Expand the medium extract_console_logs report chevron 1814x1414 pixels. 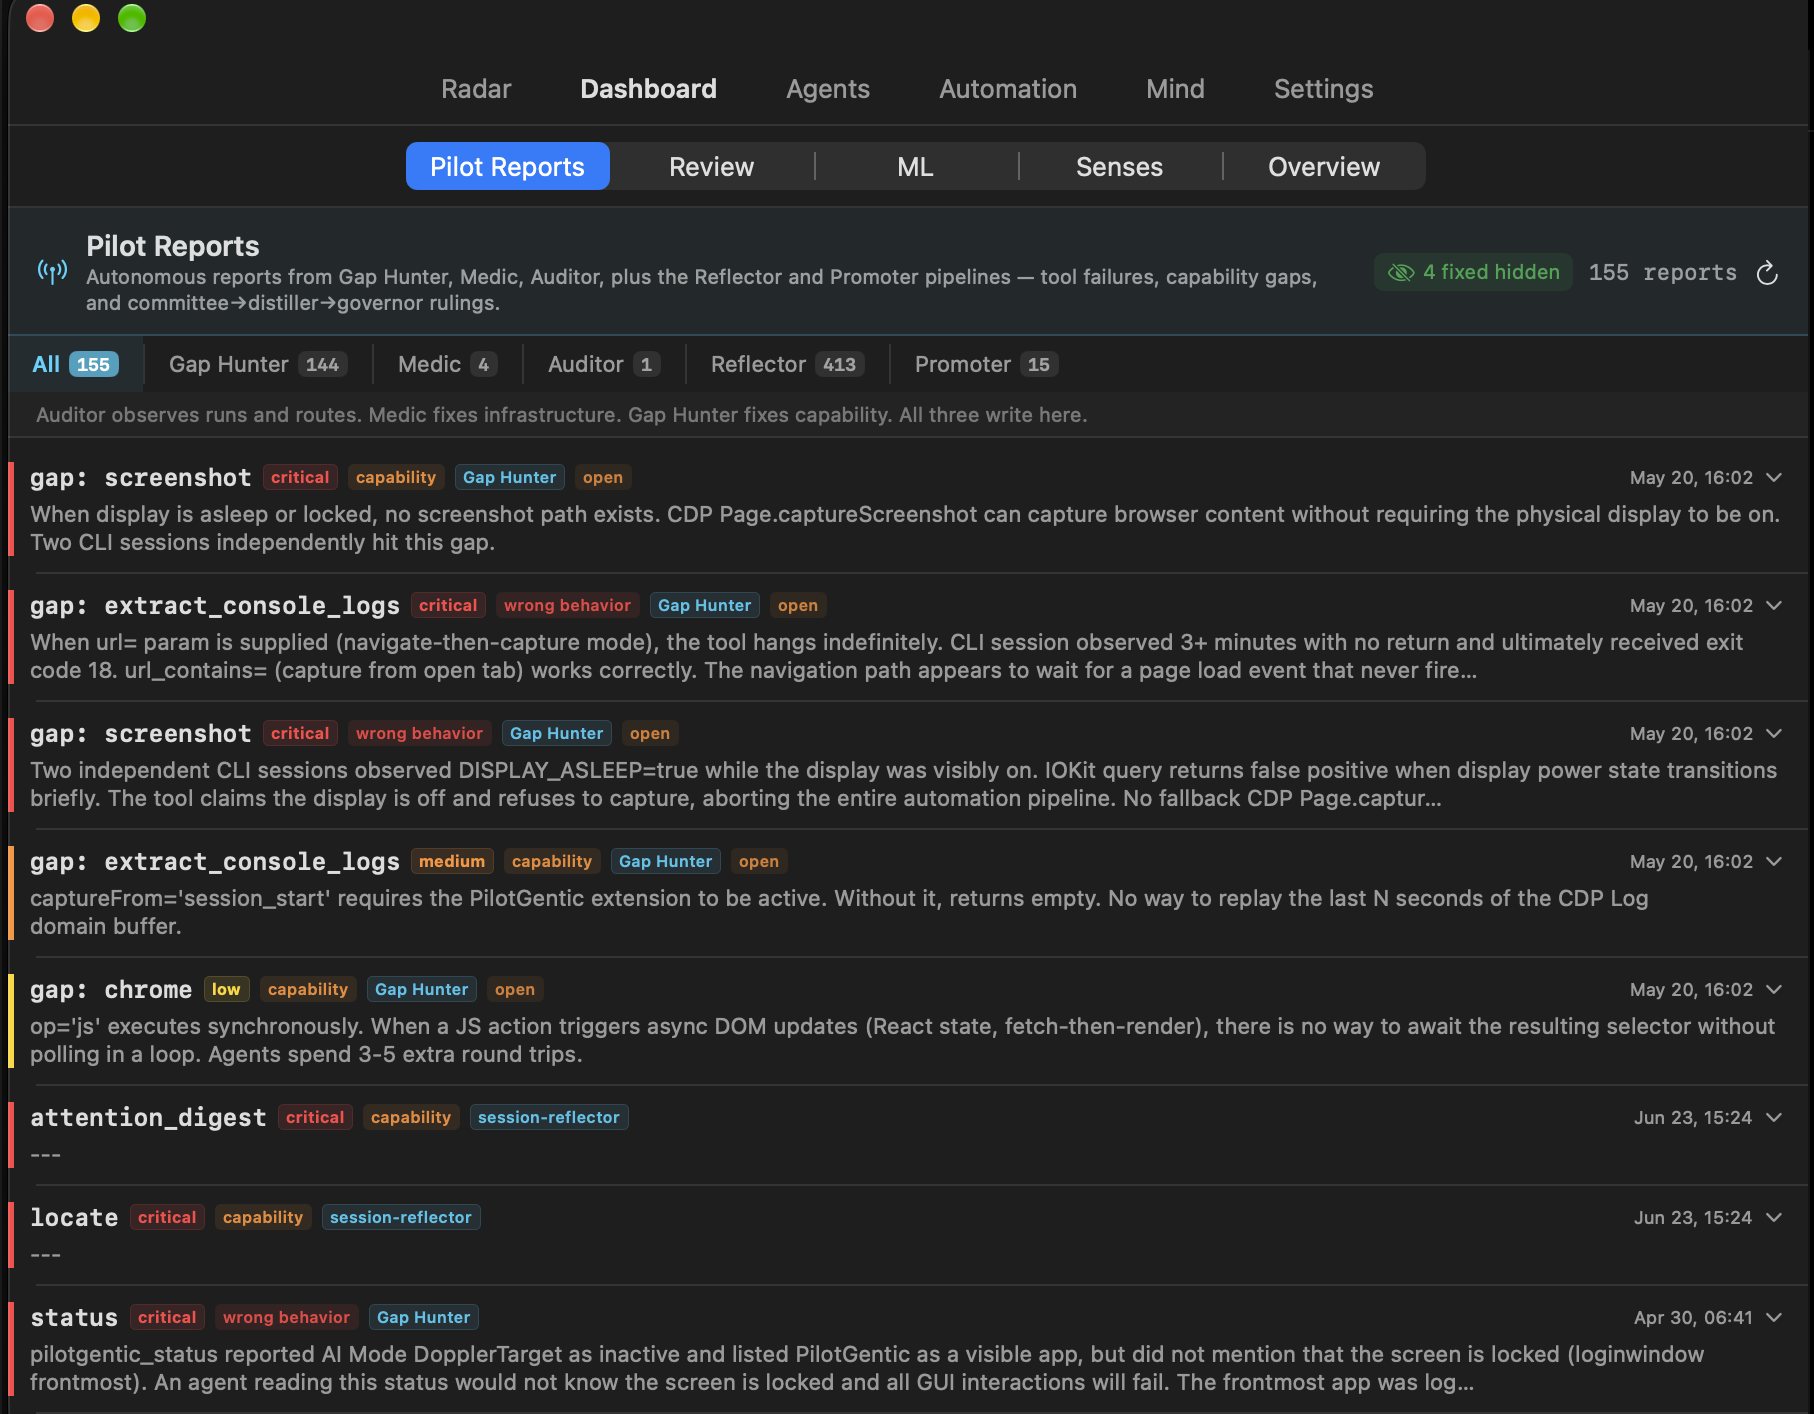(1774, 862)
